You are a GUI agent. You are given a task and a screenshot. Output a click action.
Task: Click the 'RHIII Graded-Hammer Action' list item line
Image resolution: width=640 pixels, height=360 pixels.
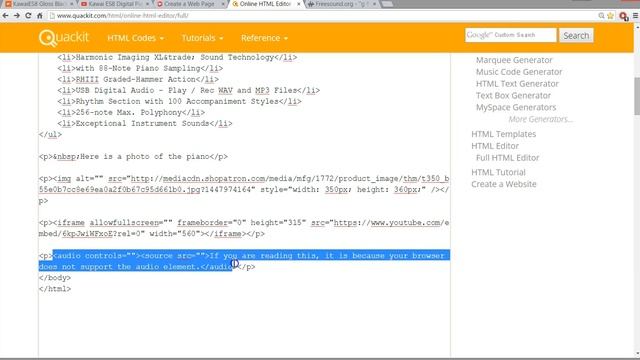[x=138, y=79]
